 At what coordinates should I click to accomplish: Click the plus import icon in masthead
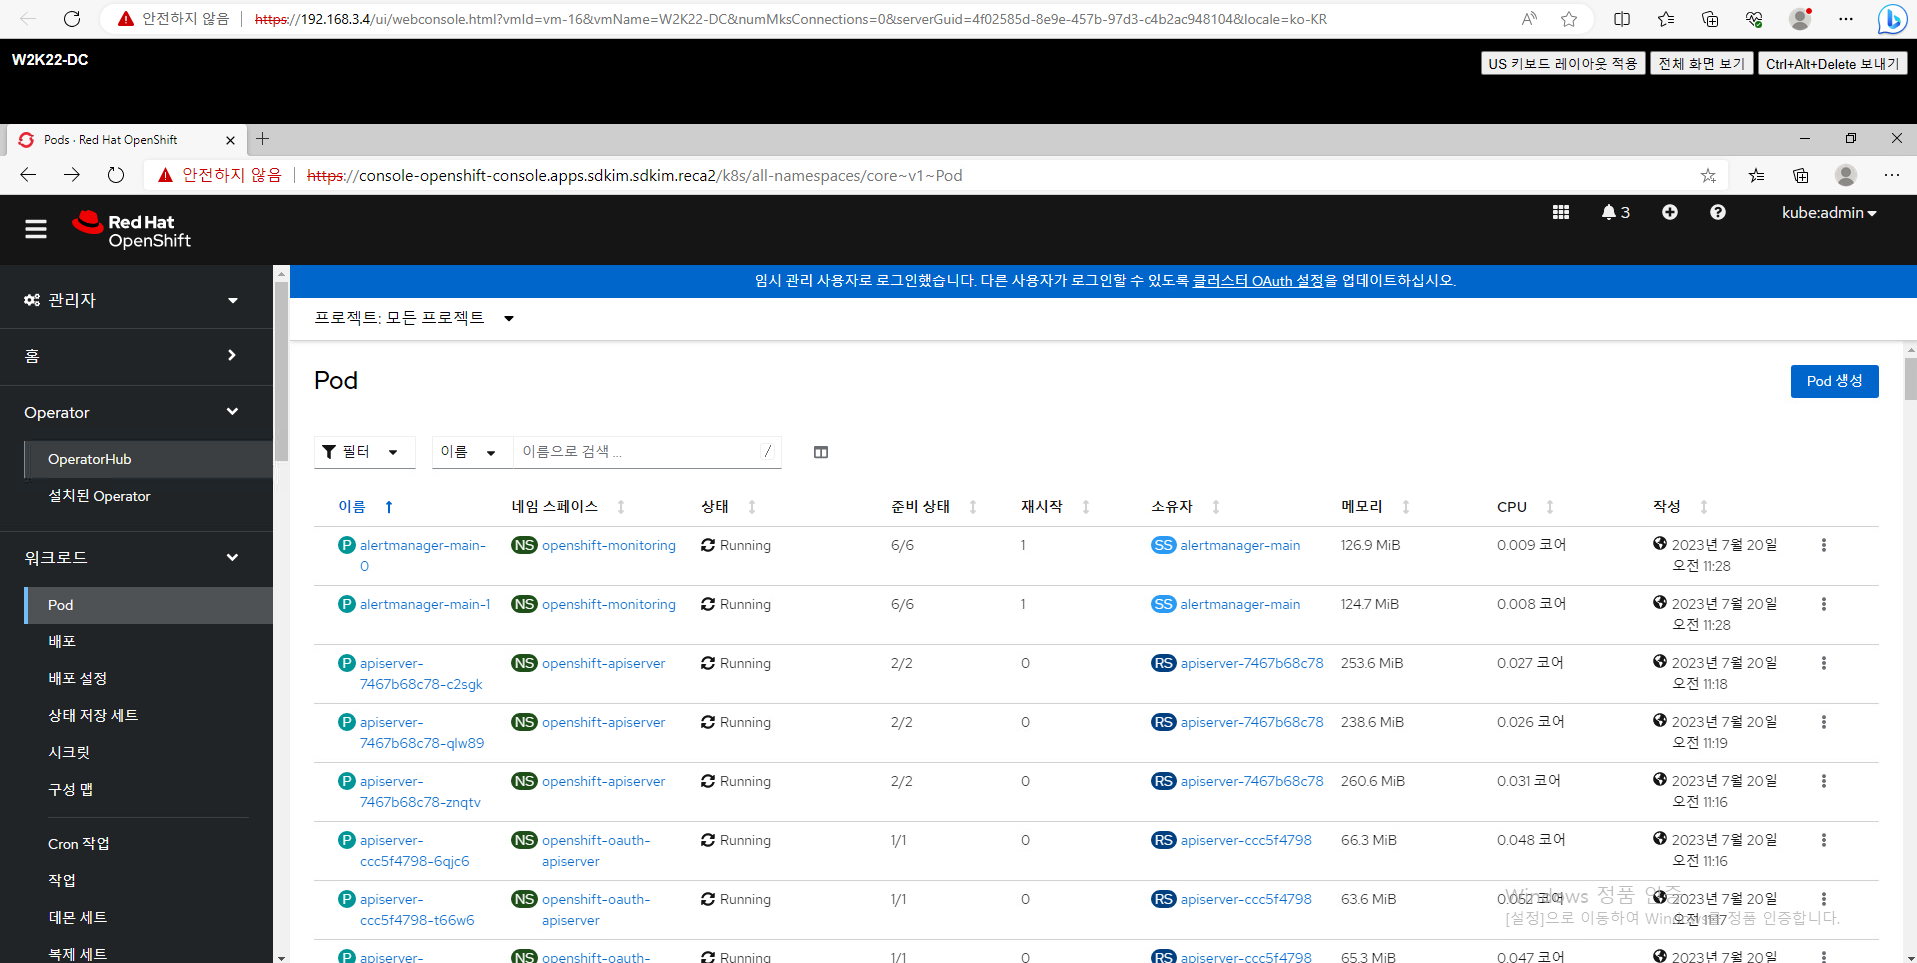[x=1670, y=212]
